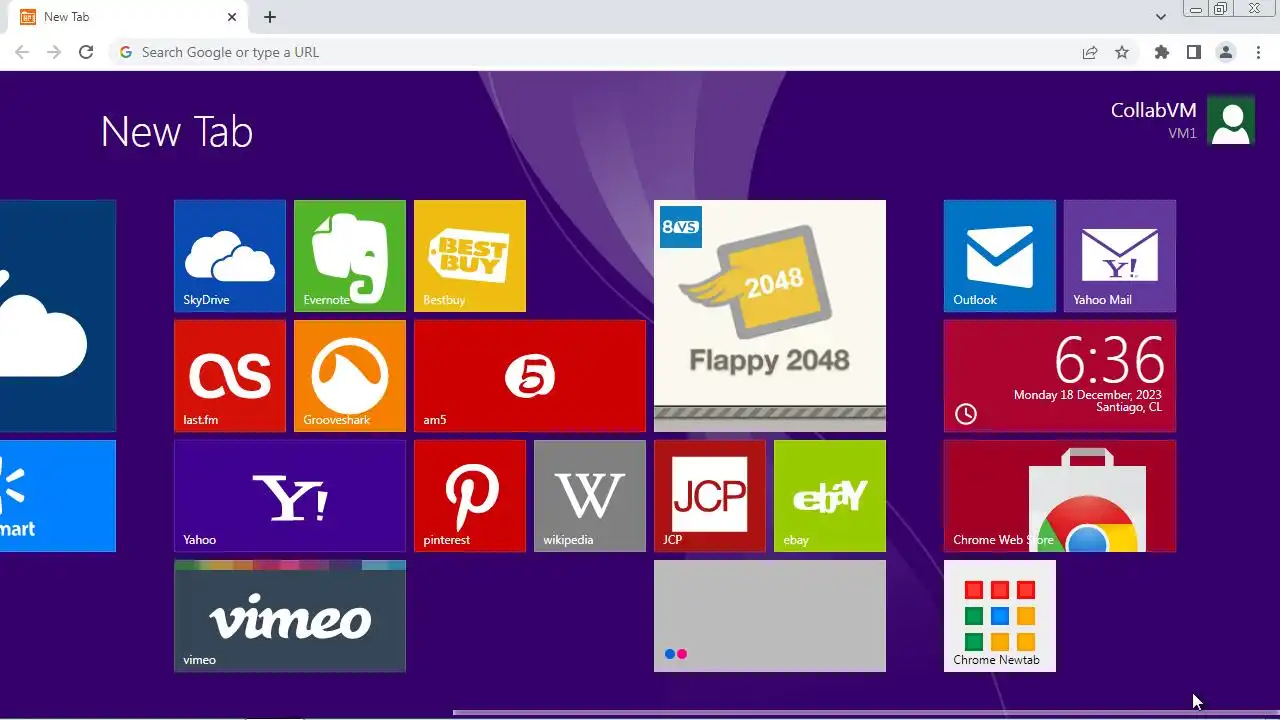The image size is (1280, 720).
Task: Click the share page icon in address bar
Action: point(1090,52)
